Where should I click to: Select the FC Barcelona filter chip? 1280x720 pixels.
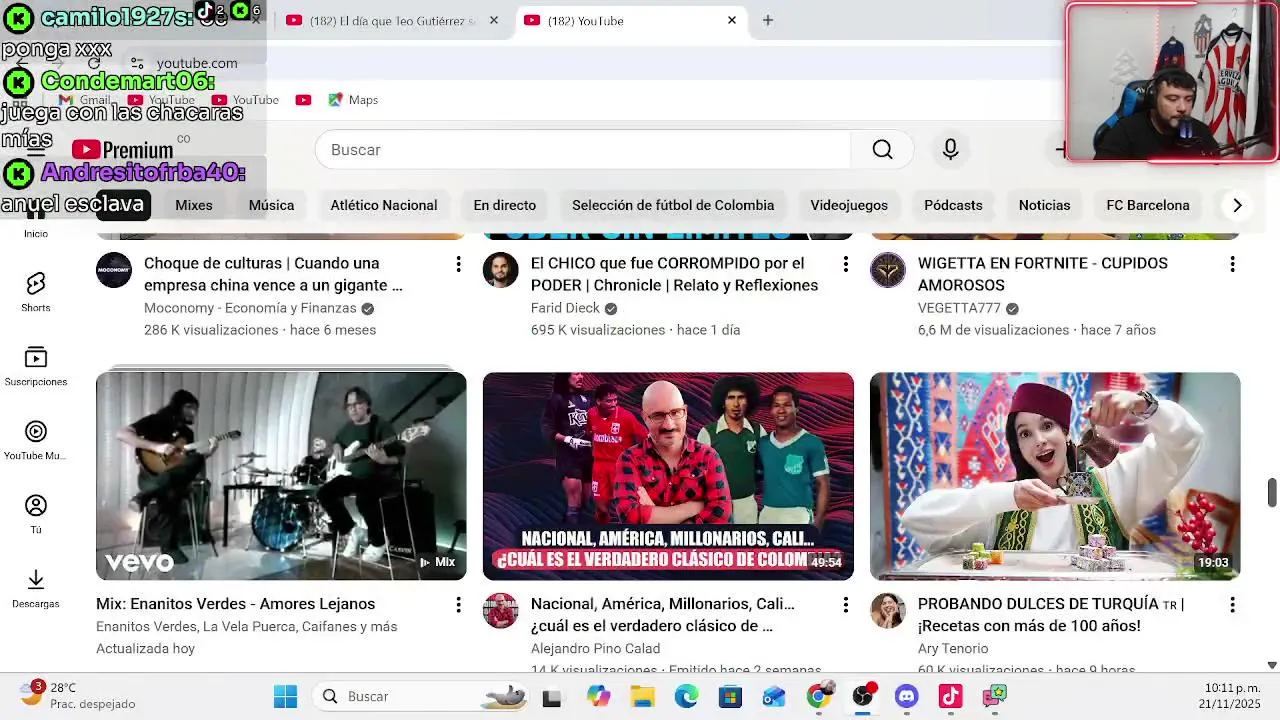tap(1148, 205)
